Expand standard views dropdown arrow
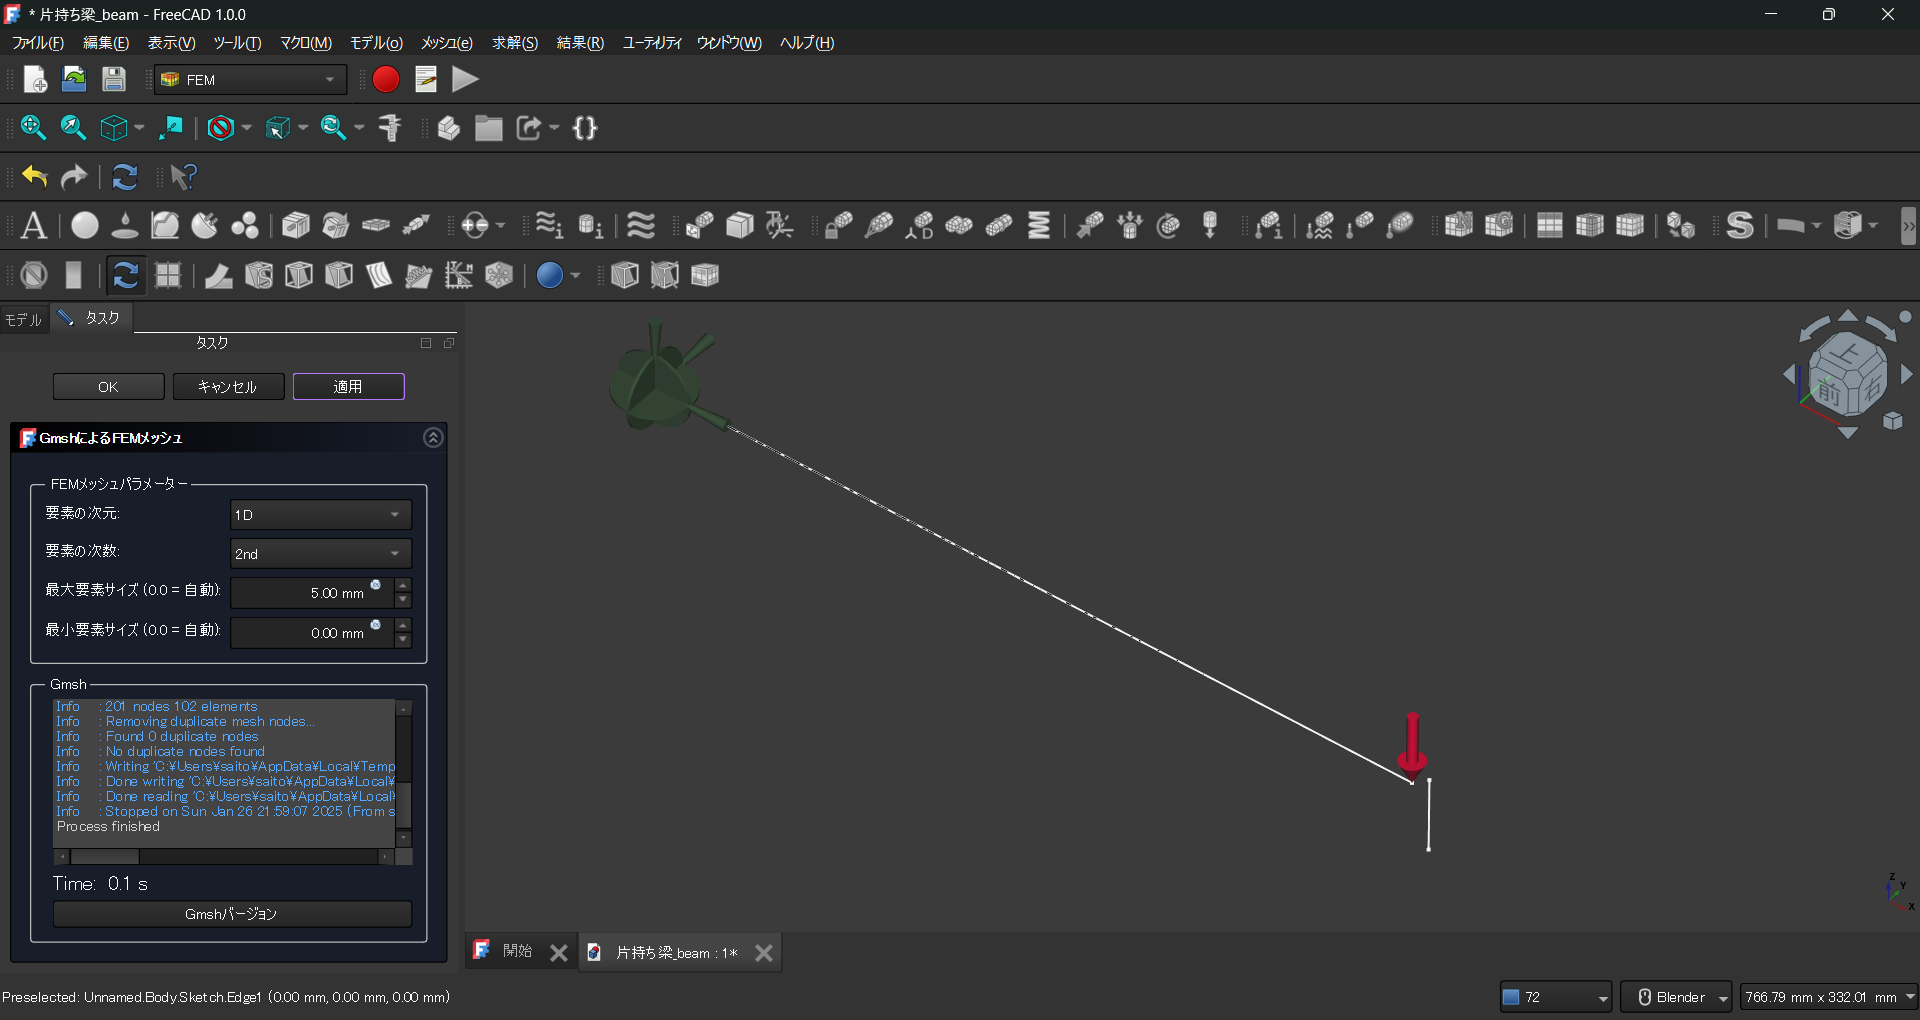This screenshot has width=1920, height=1020. tap(139, 128)
